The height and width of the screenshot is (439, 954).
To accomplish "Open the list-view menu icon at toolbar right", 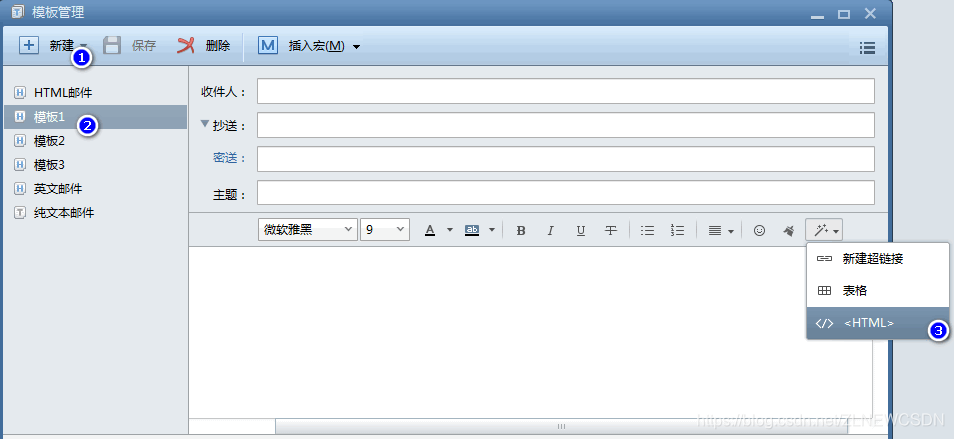I will (x=868, y=48).
